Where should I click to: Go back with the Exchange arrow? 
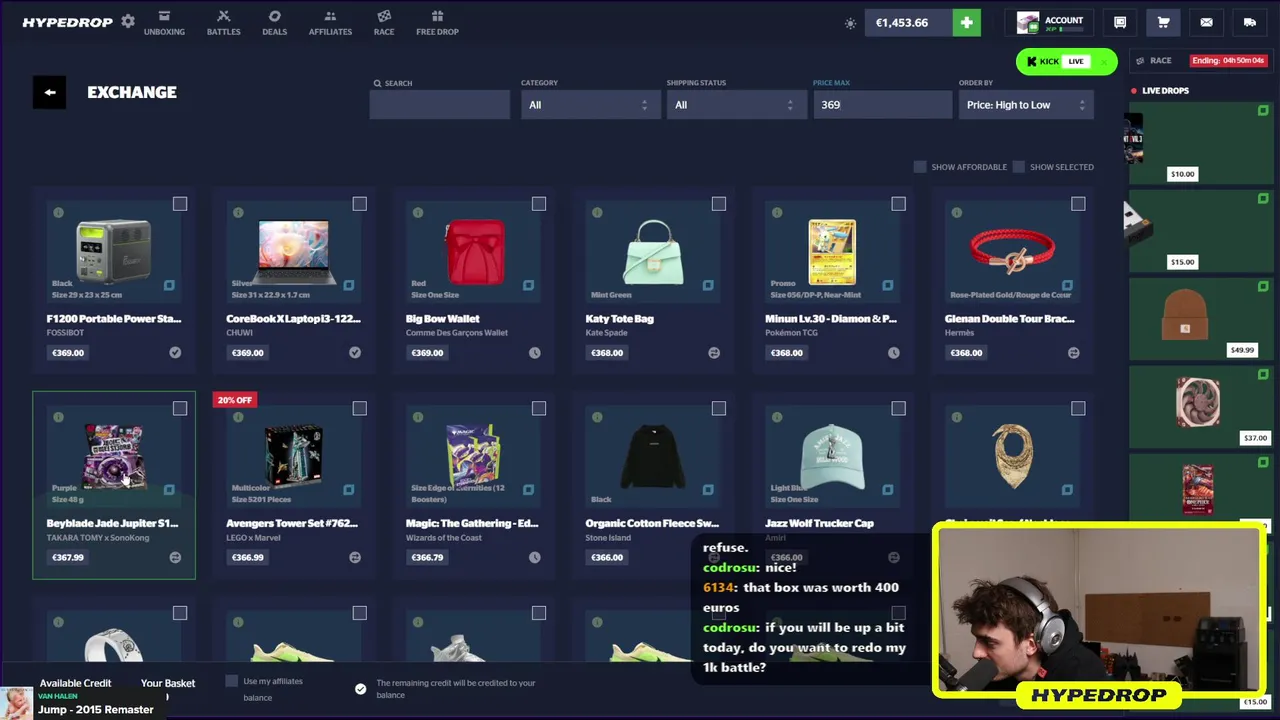pyautogui.click(x=49, y=92)
